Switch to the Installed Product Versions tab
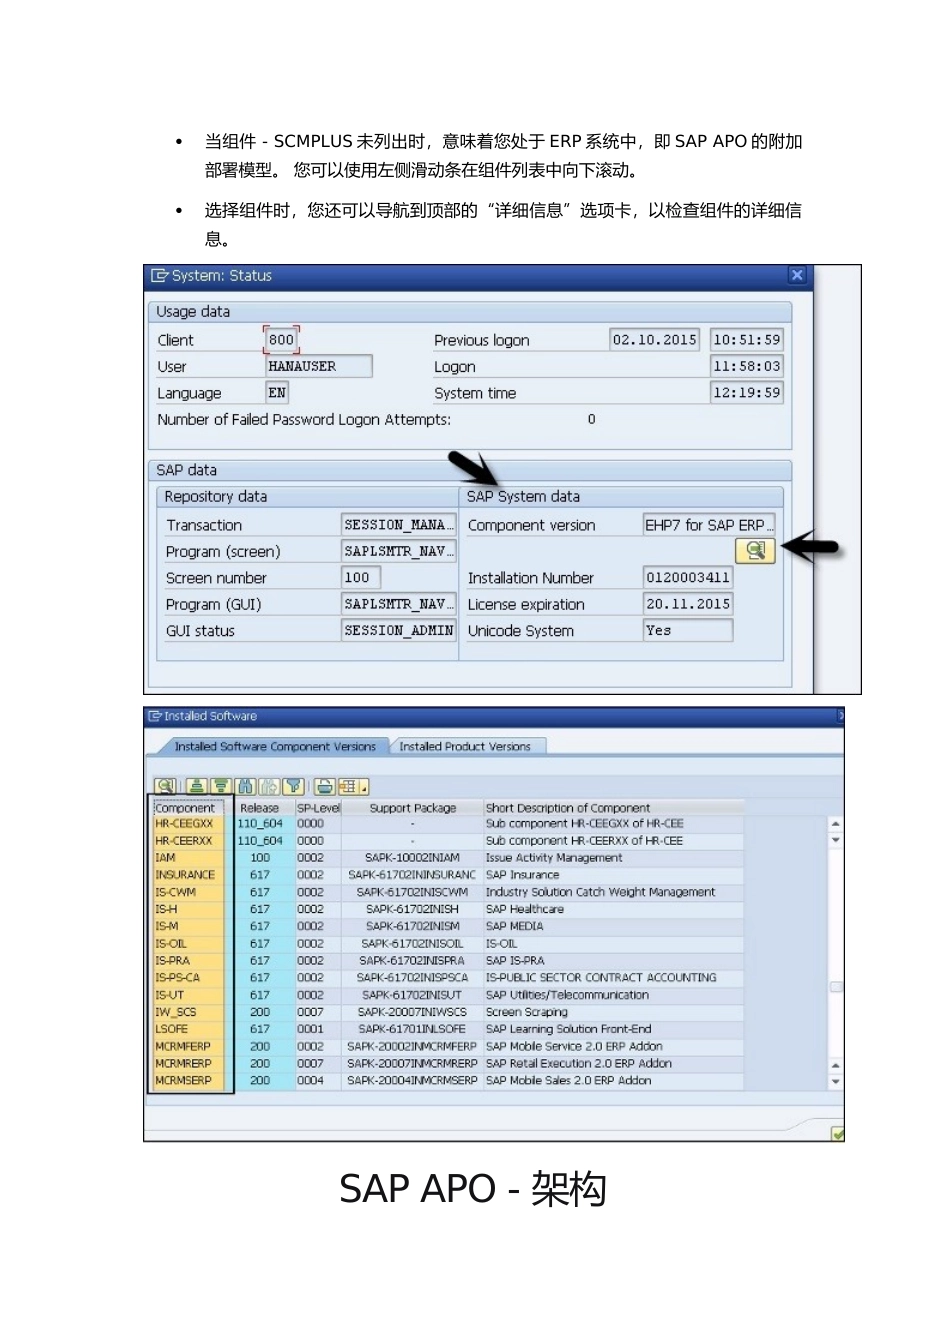The width and height of the screenshot is (950, 1344). click(x=465, y=746)
